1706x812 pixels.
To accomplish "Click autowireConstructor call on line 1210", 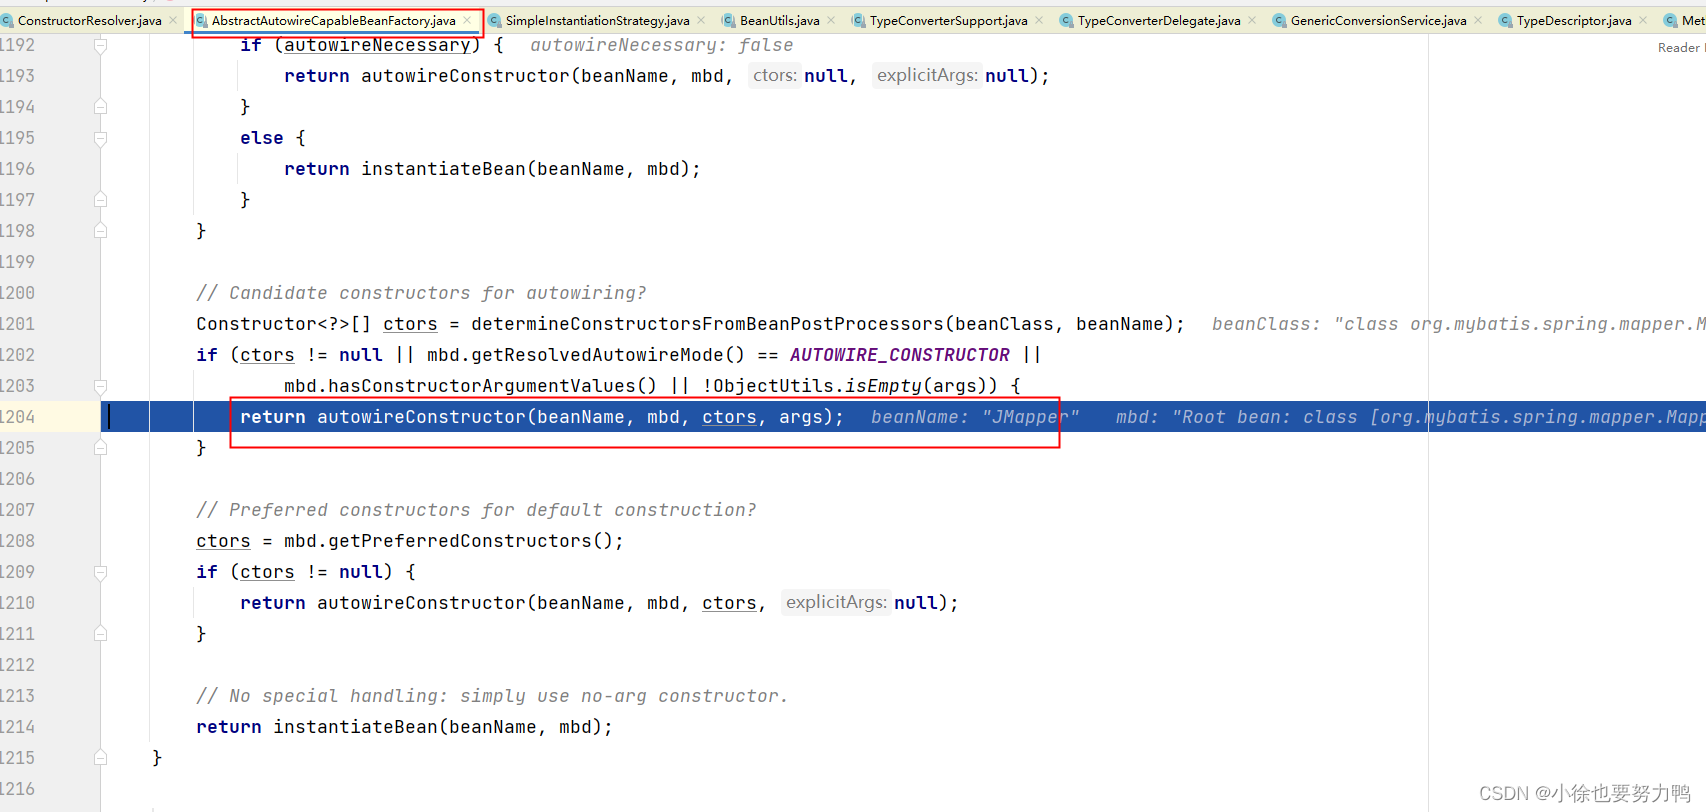I will coord(421,603).
